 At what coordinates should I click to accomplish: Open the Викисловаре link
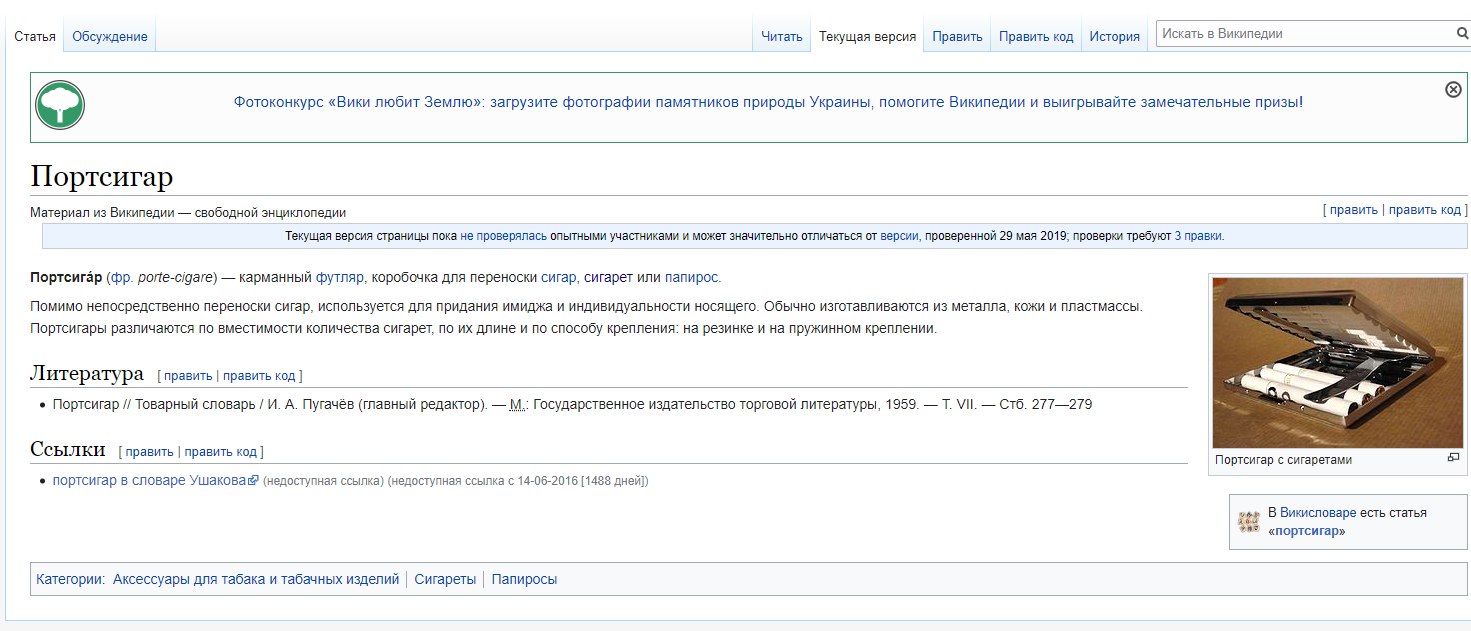(1318, 512)
